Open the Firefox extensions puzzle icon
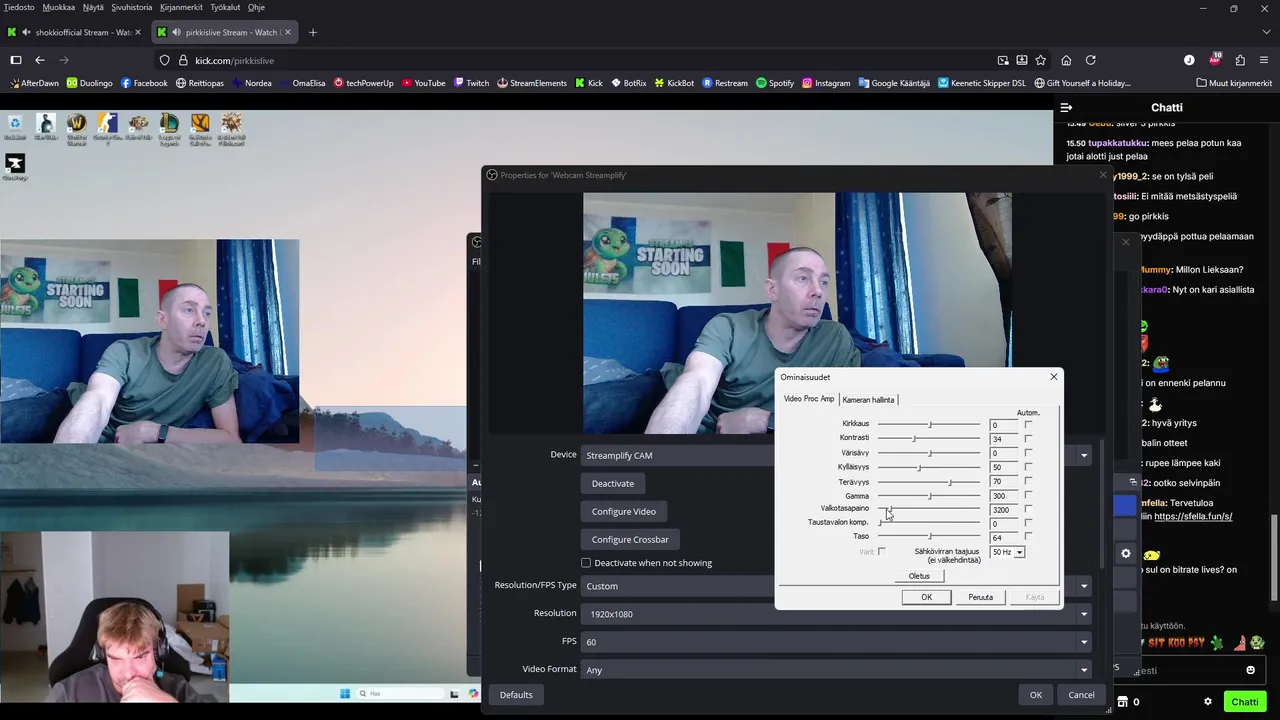 pos(1240,60)
